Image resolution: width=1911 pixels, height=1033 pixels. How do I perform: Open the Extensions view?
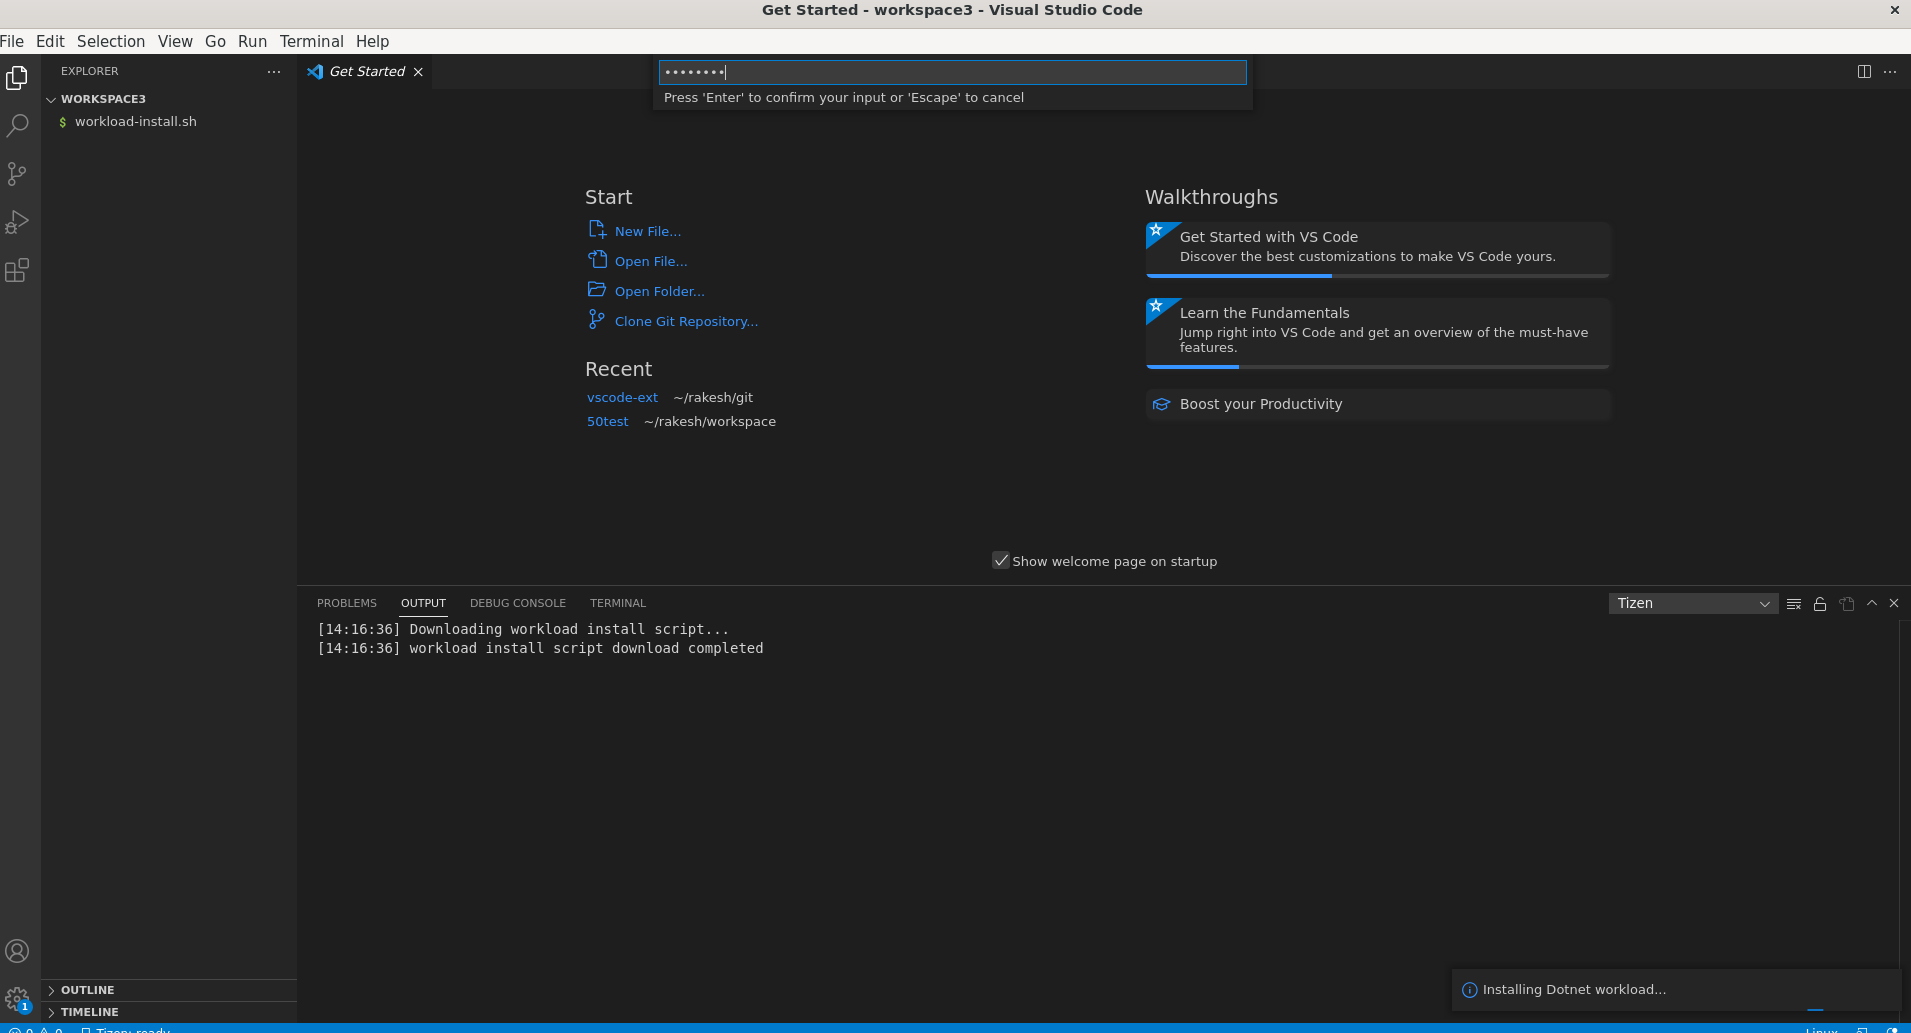pos(17,270)
